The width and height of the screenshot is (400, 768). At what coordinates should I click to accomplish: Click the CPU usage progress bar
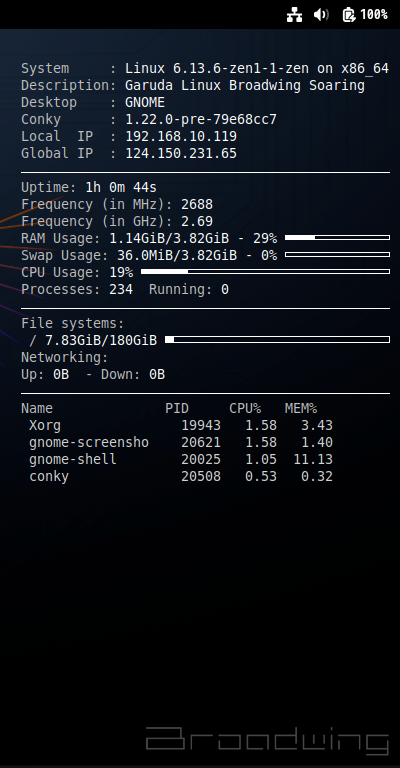pyautogui.click(x=265, y=271)
